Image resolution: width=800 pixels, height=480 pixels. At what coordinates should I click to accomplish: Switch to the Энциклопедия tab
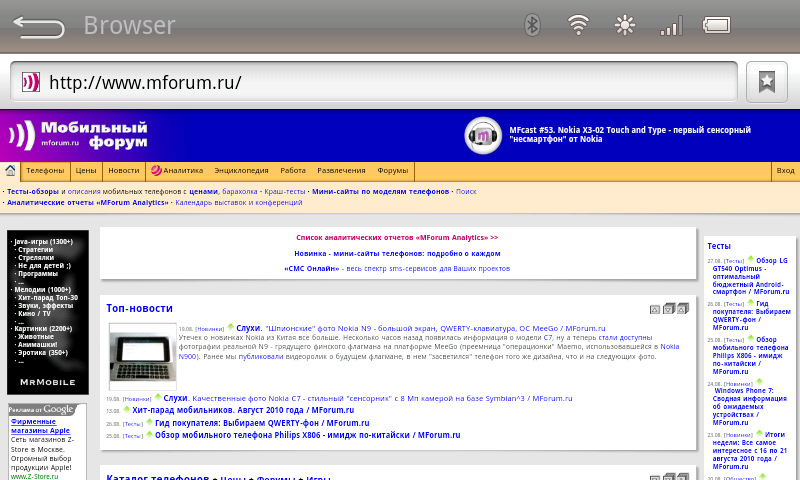point(241,171)
